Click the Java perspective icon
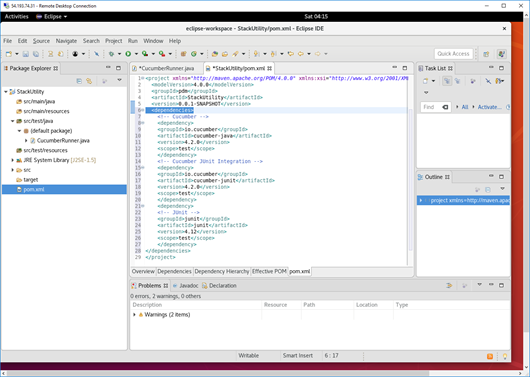This screenshot has height=377, width=530. [x=501, y=54]
